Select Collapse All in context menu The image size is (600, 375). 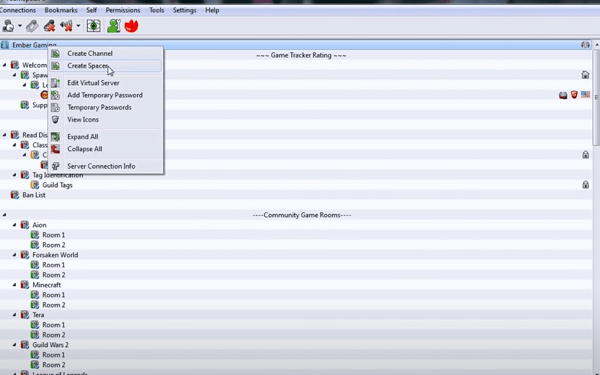(x=106, y=149)
